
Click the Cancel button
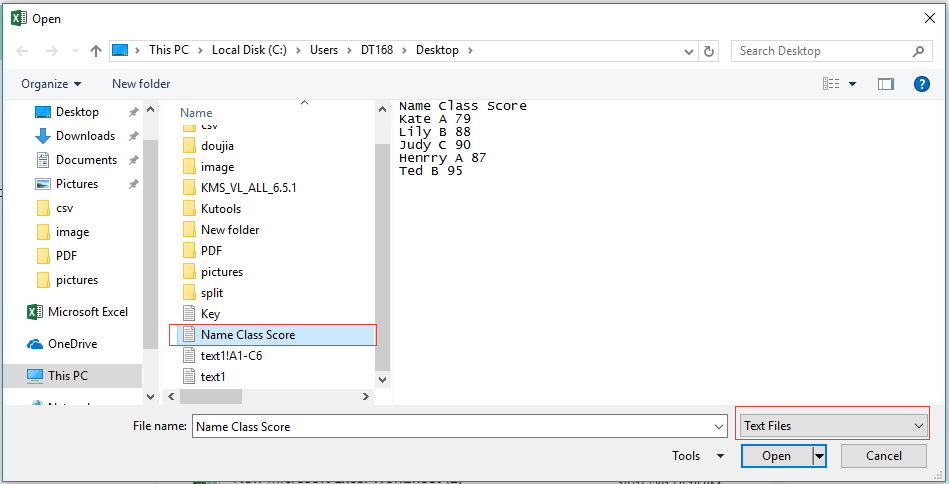[x=883, y=456]
